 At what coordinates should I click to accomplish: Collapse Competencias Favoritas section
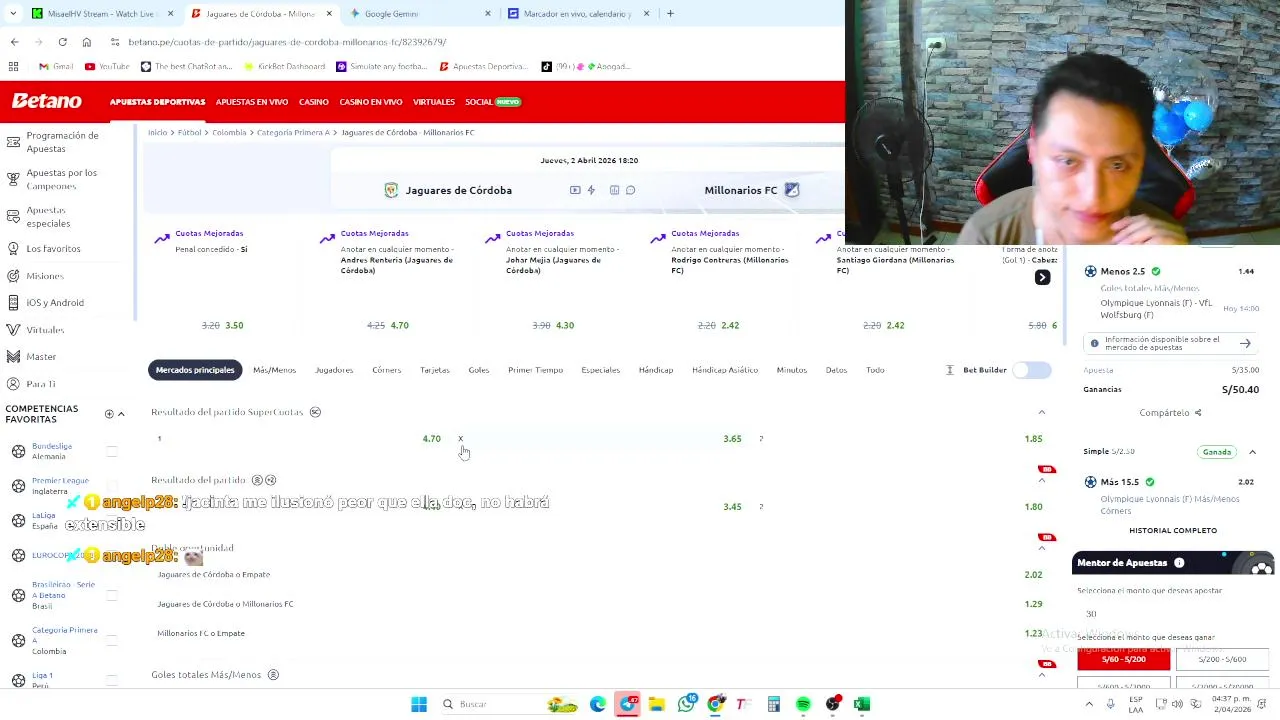(121, 414)
